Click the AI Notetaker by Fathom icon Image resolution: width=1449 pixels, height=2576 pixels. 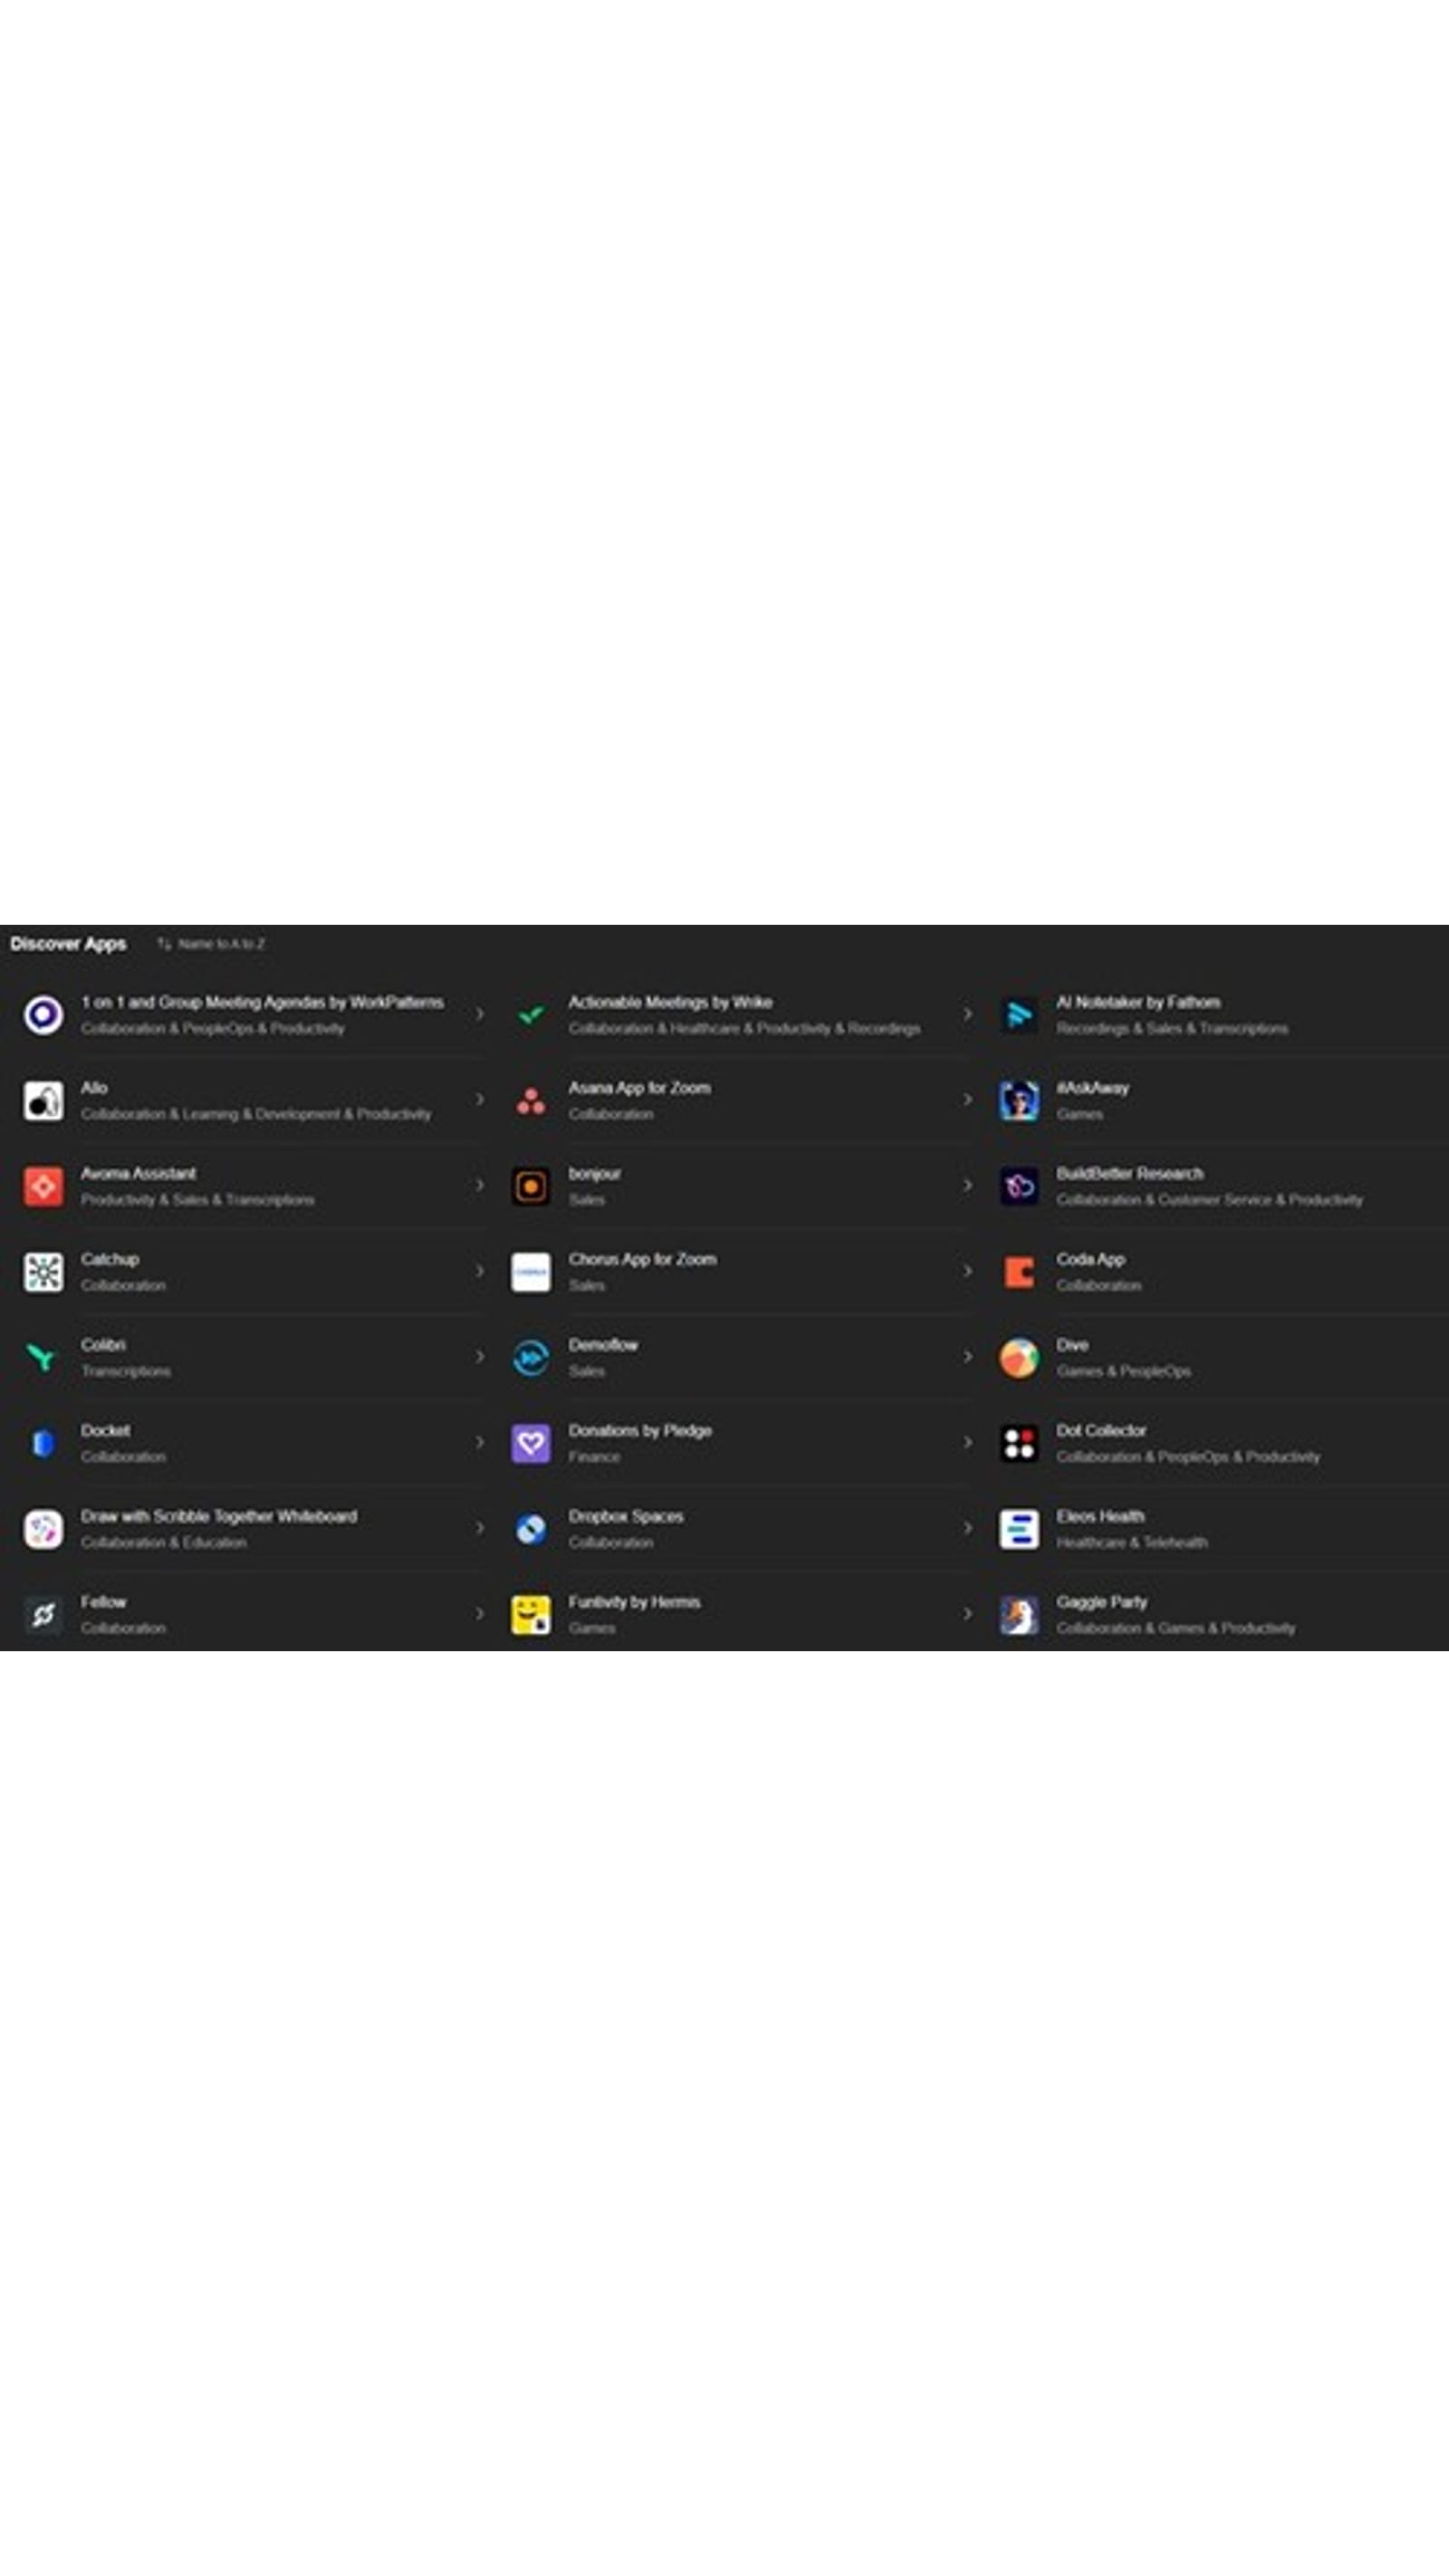[1018, 1015]
